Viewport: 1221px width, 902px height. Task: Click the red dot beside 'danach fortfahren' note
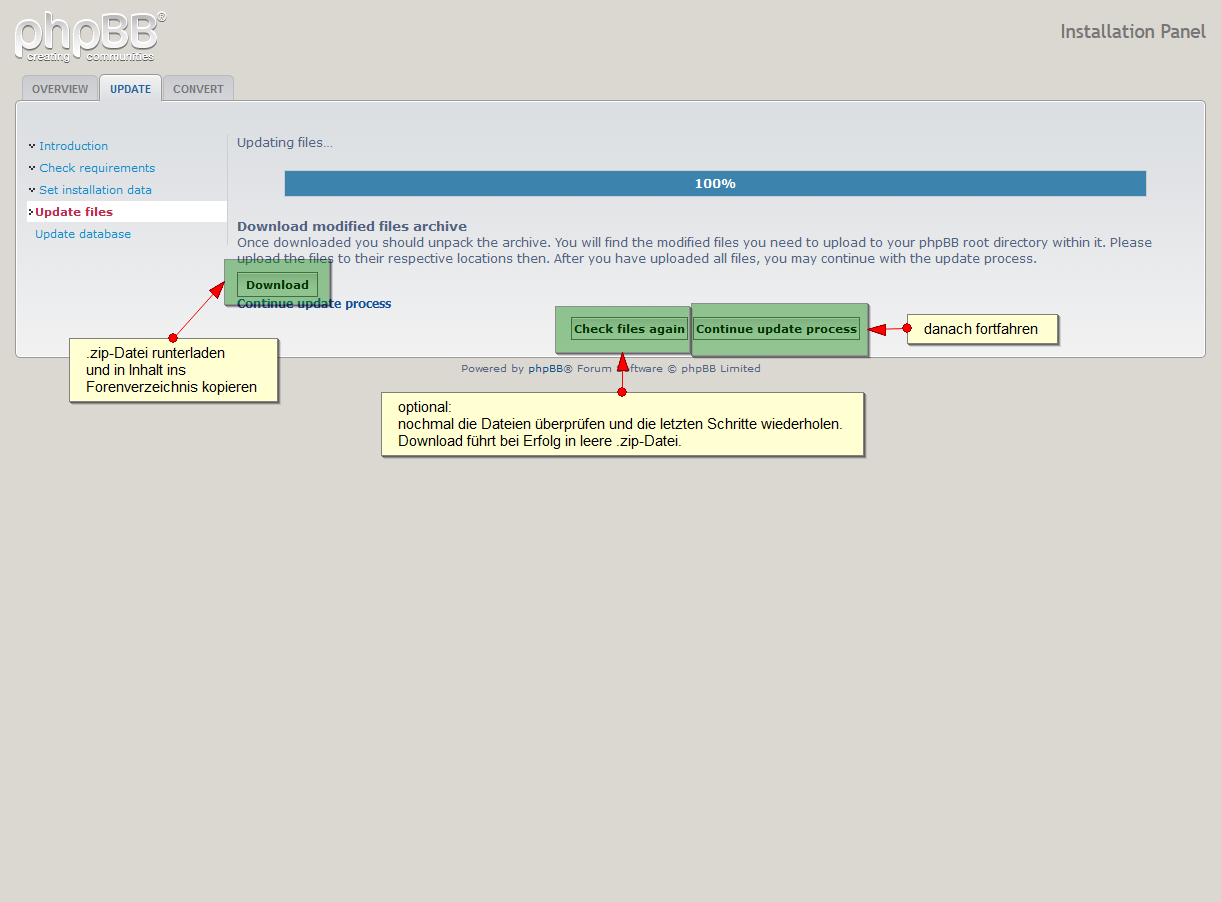907,328
